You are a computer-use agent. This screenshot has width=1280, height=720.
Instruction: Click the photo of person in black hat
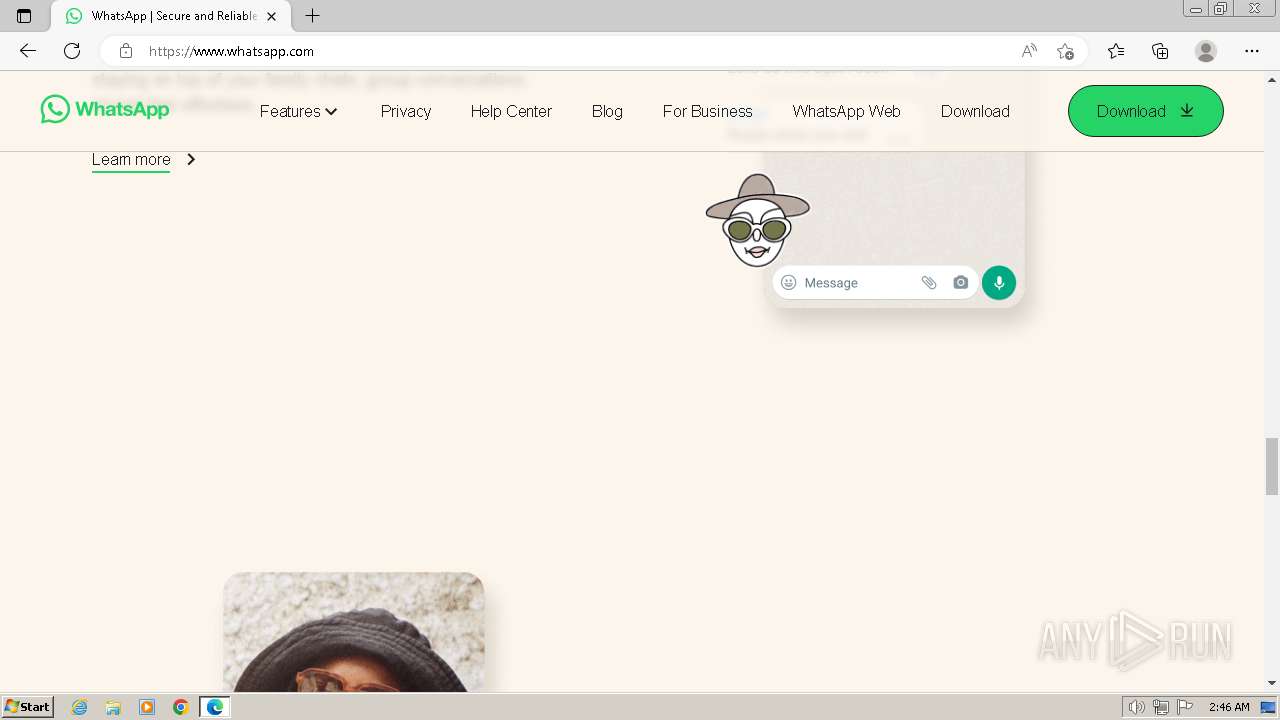[x=354, y=632]
